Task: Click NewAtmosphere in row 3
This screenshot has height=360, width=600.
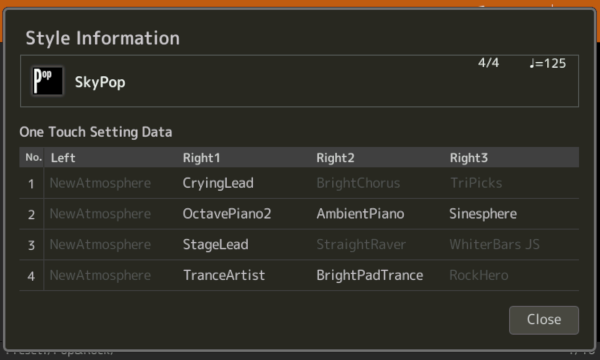Action: point(100,244)
